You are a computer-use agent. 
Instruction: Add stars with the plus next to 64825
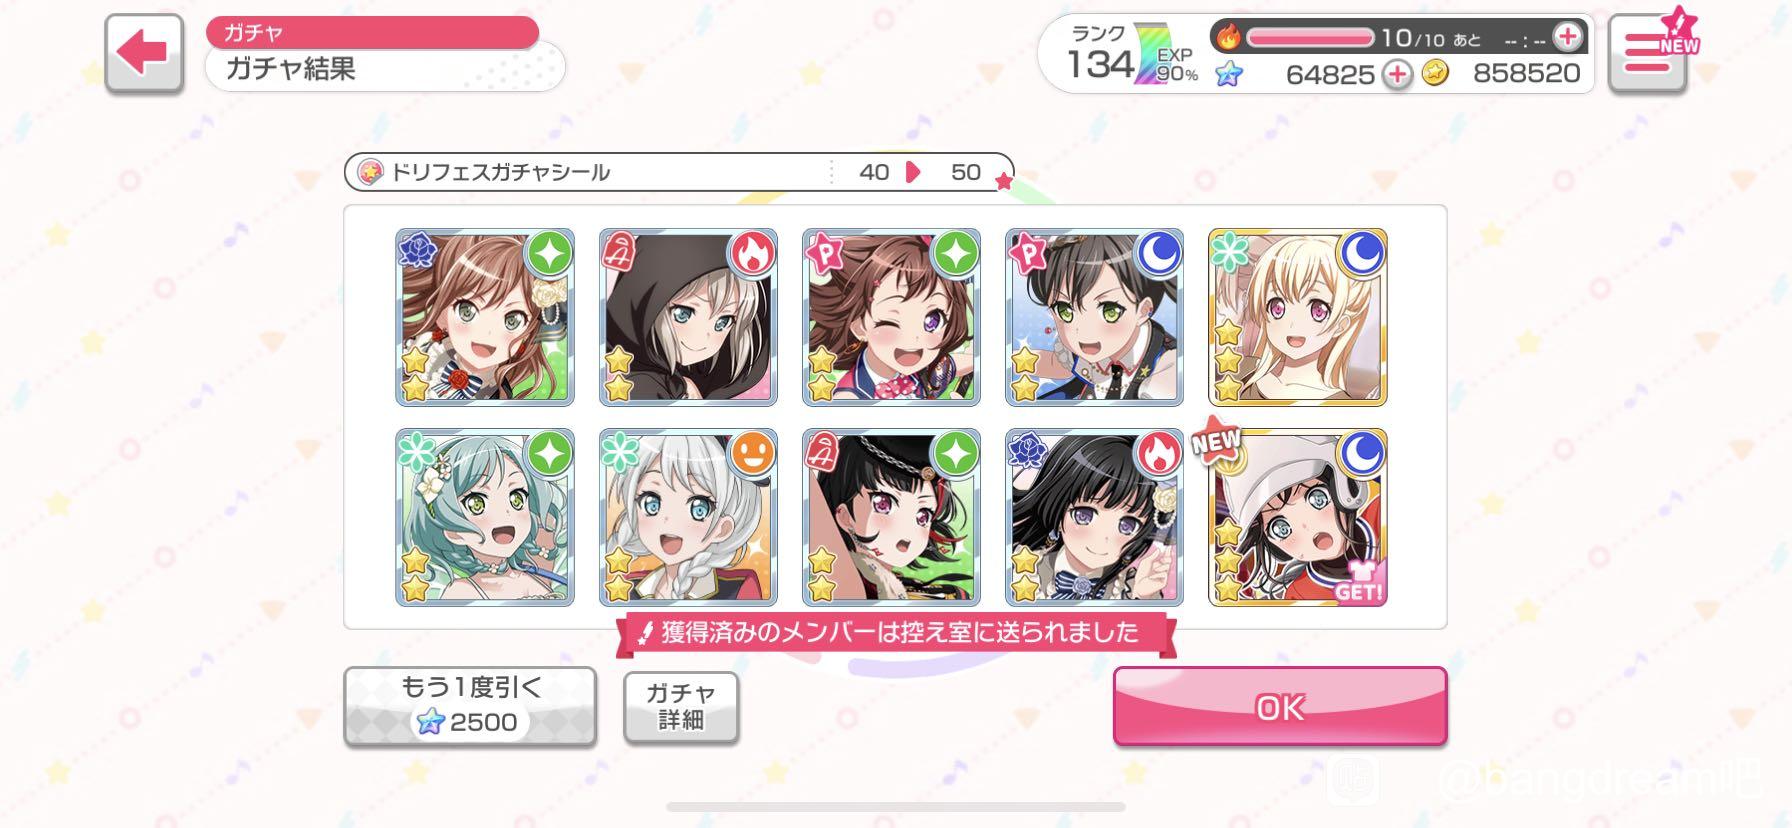pos(1397,74)
